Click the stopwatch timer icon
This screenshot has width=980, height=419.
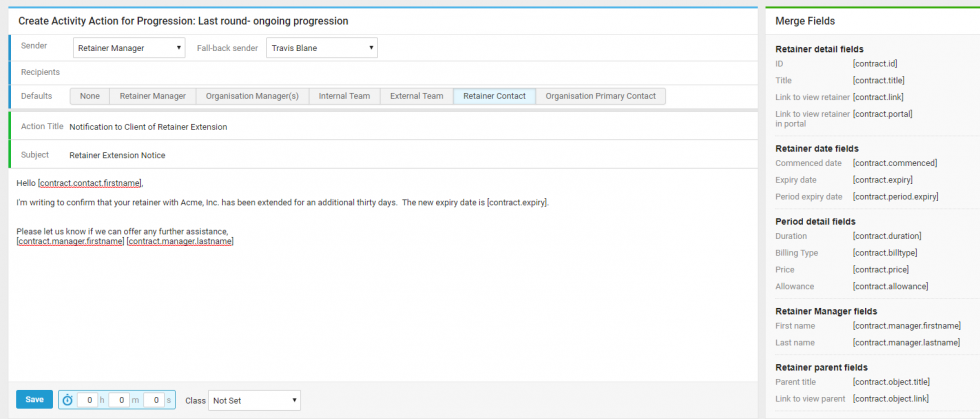pos(68,400)
